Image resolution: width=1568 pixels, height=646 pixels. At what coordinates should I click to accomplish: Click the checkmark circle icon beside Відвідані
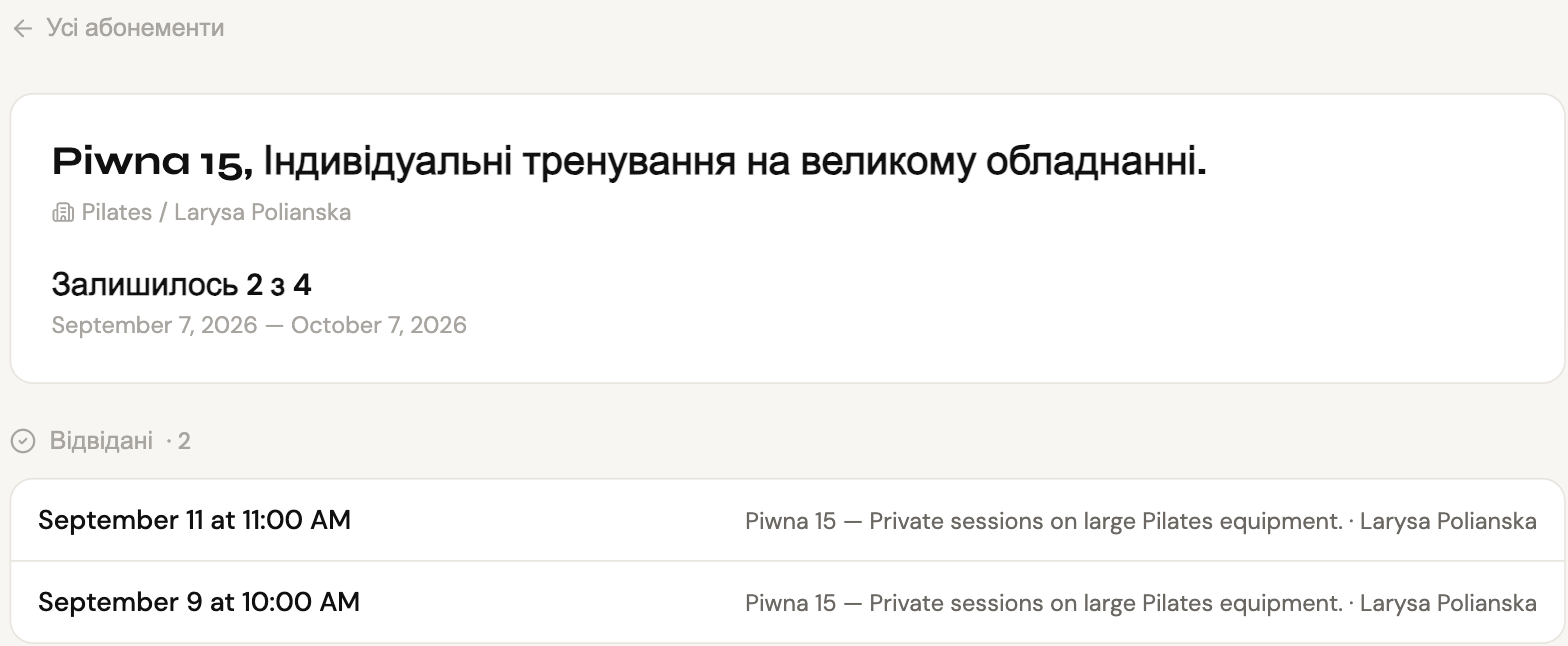tap(23, 441)
